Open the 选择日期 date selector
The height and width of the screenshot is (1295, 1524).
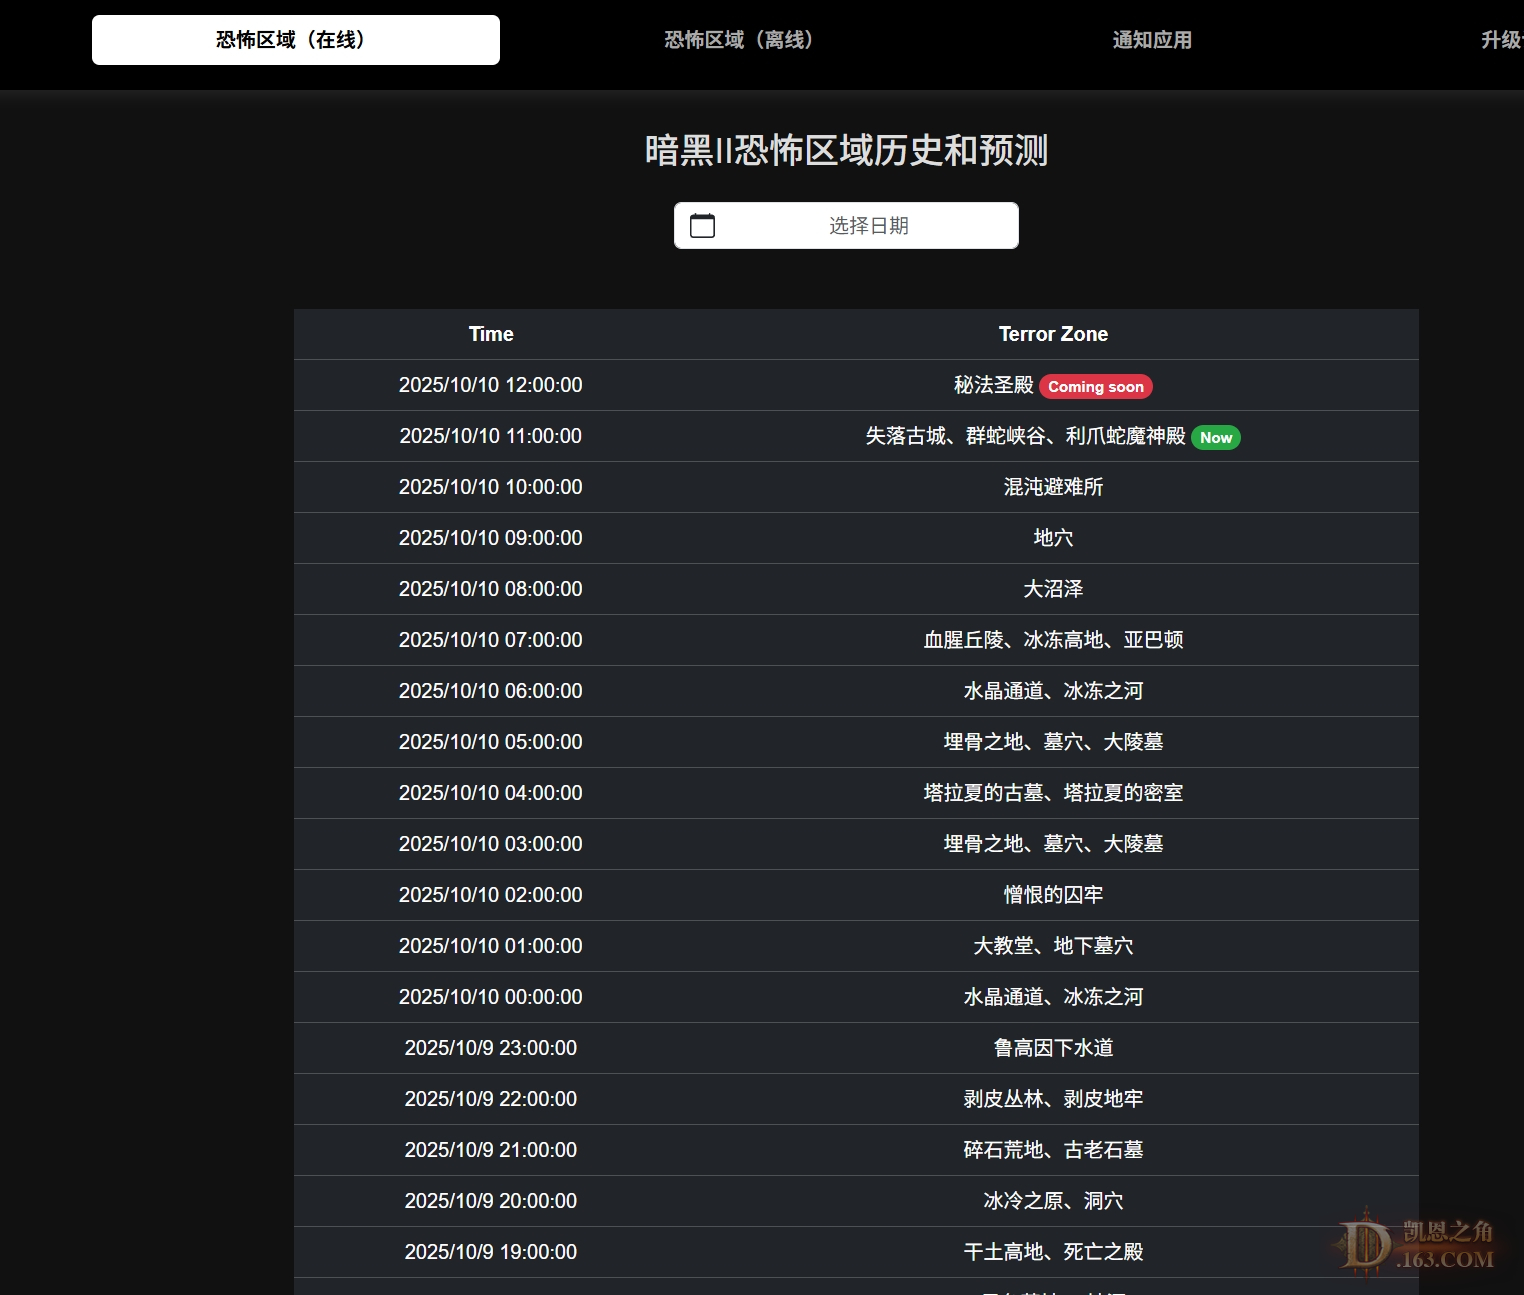(867, 226)
